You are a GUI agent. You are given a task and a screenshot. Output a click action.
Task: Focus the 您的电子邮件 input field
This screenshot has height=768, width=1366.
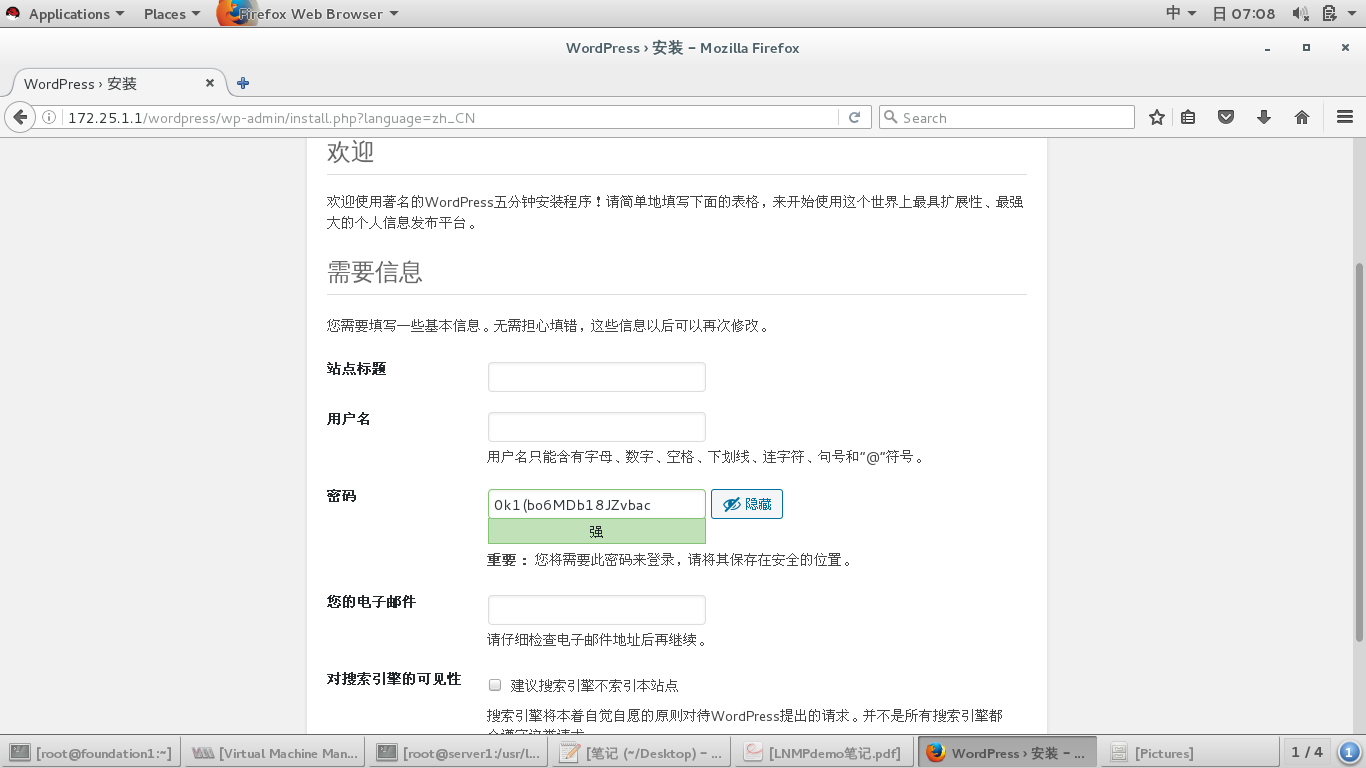point(597,610)
